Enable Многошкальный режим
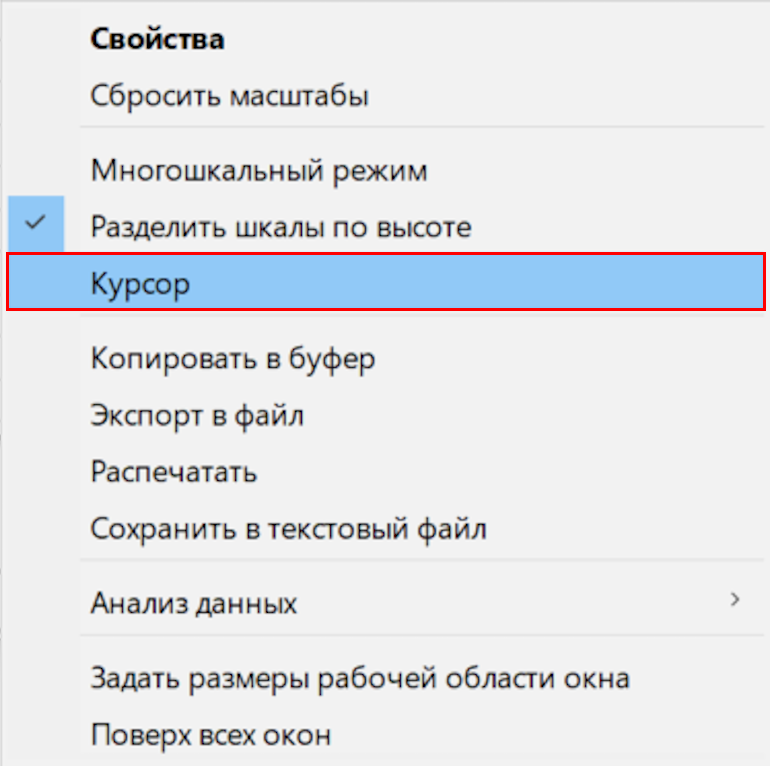 (x=259, y=171)
